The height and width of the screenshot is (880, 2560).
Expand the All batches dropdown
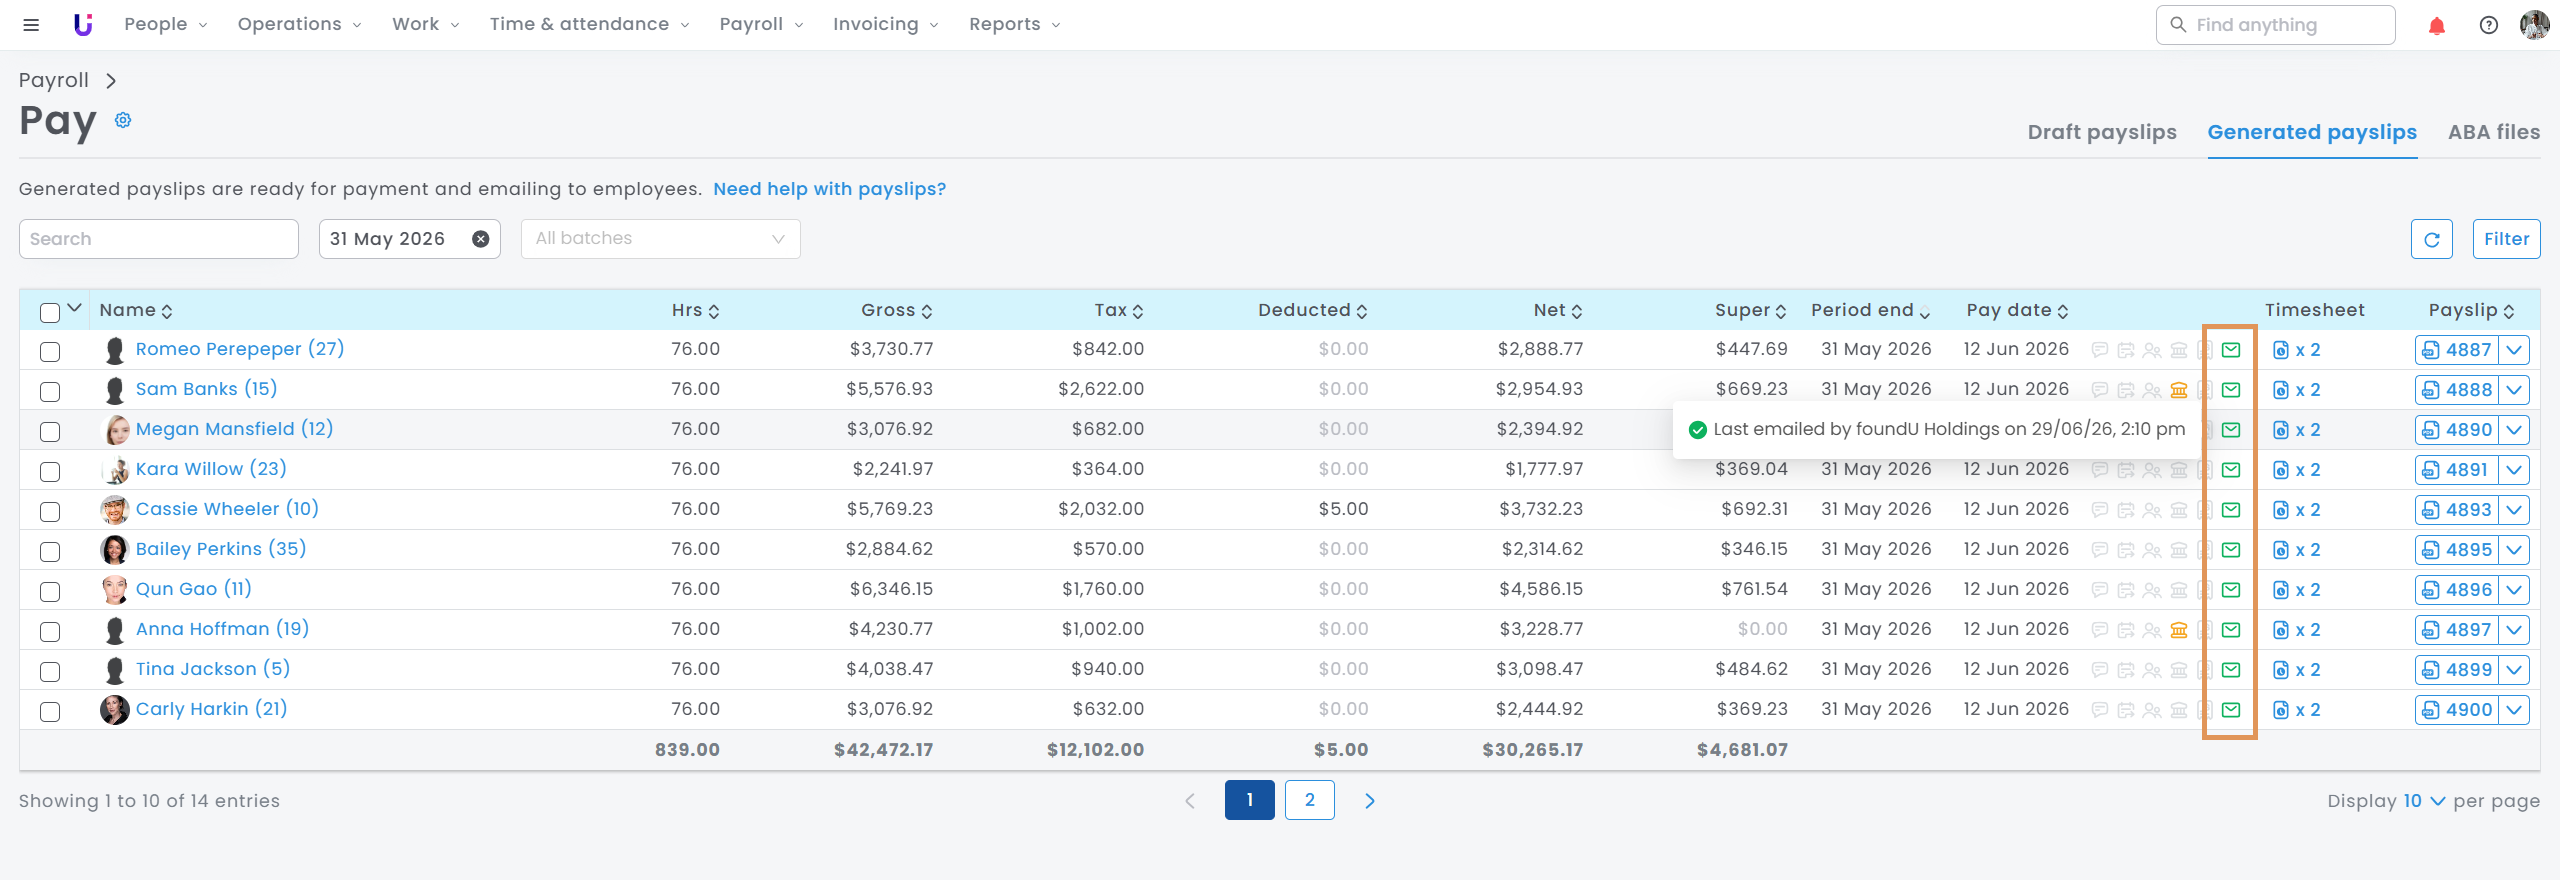point(660,239)
